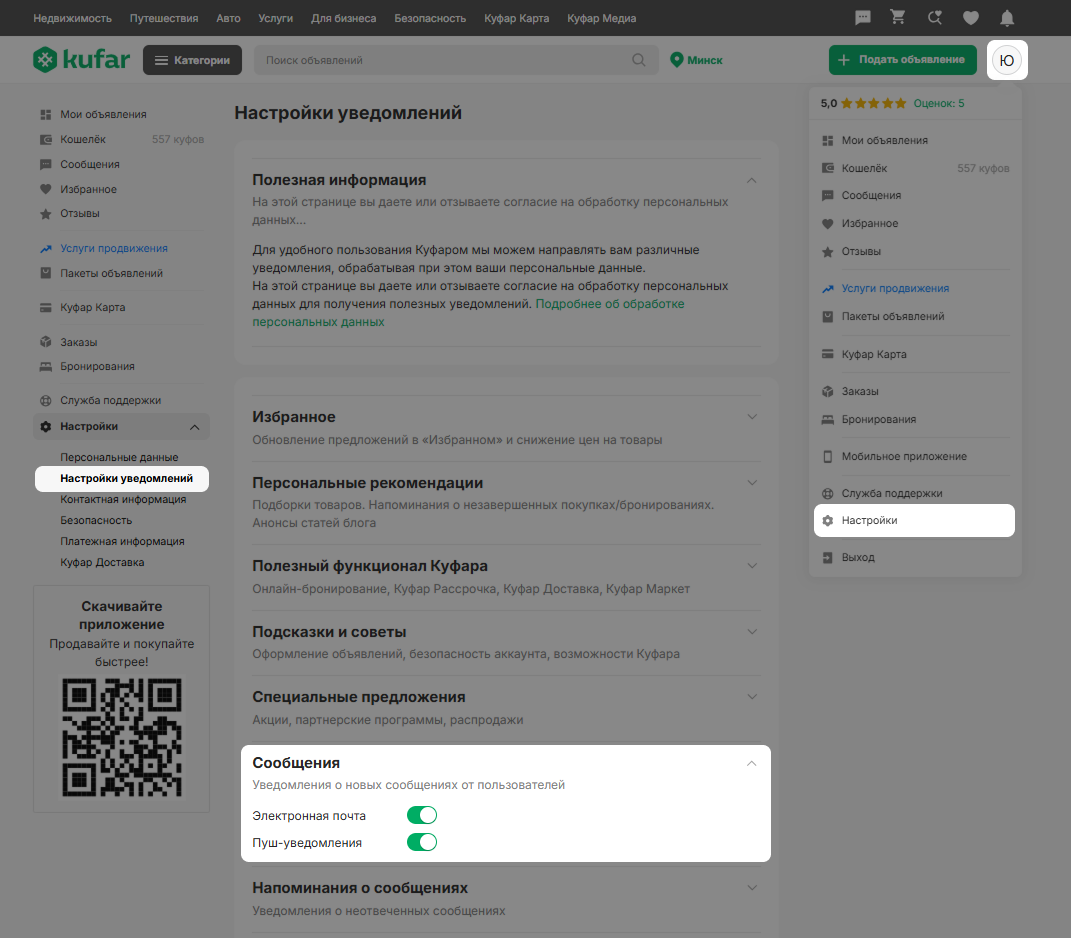Collapse the Сообщения section chevron
This screenshot has width=1071, height=938.
pyautogui.click(x=751, y=763)
